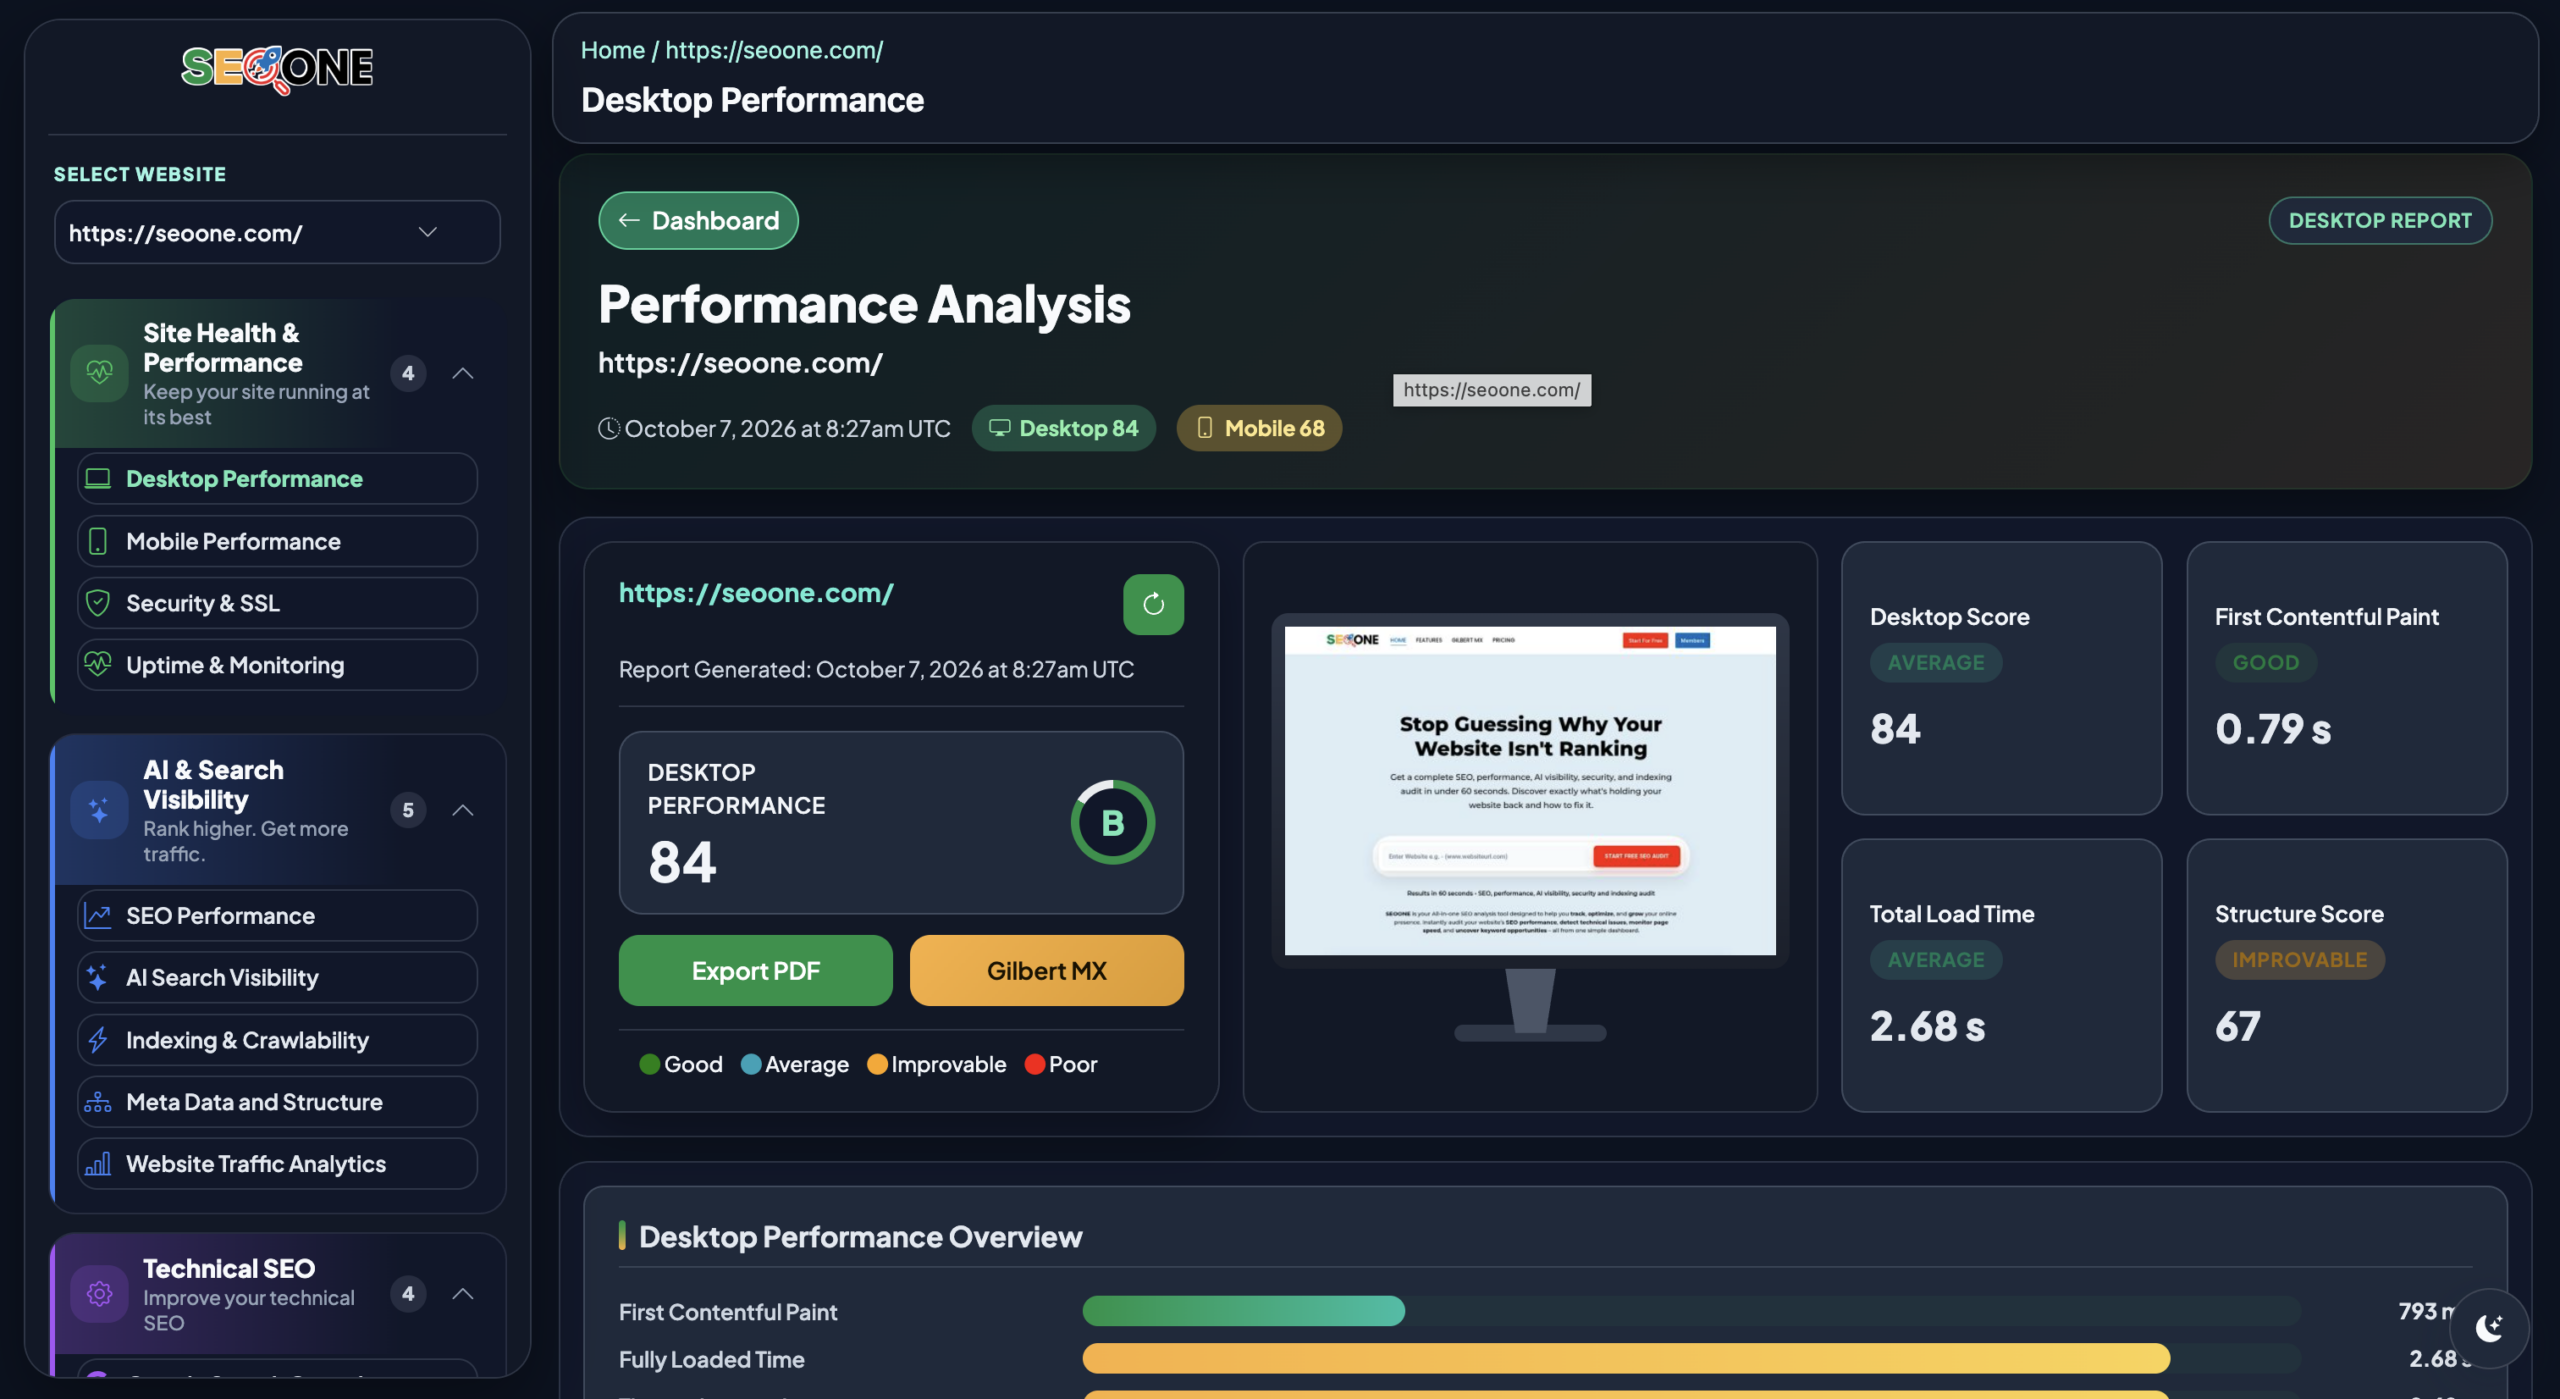Viewport: 2560px width, 1399px height.
Task: Open Security & SSL menu item
Action: point(277,603)
